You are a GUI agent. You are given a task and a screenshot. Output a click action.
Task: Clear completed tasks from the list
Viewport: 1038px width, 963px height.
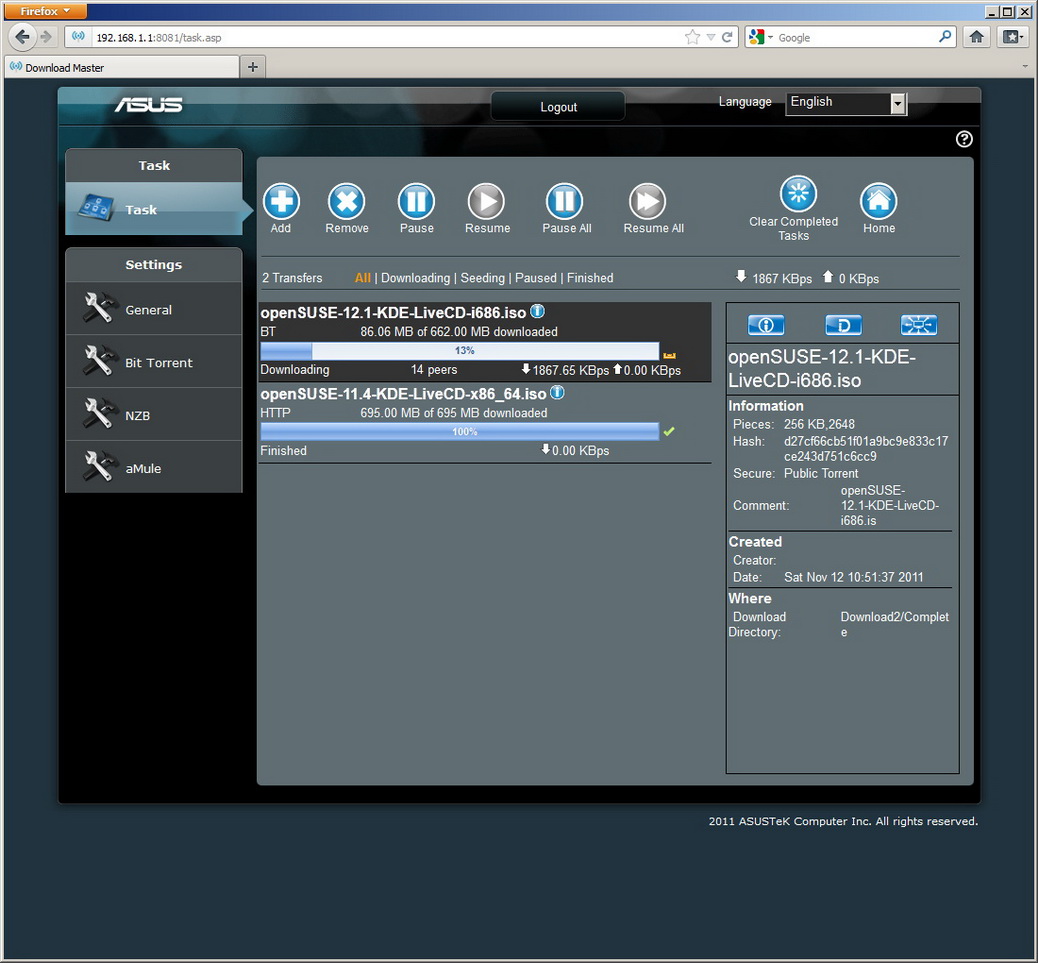pos(797,195)
